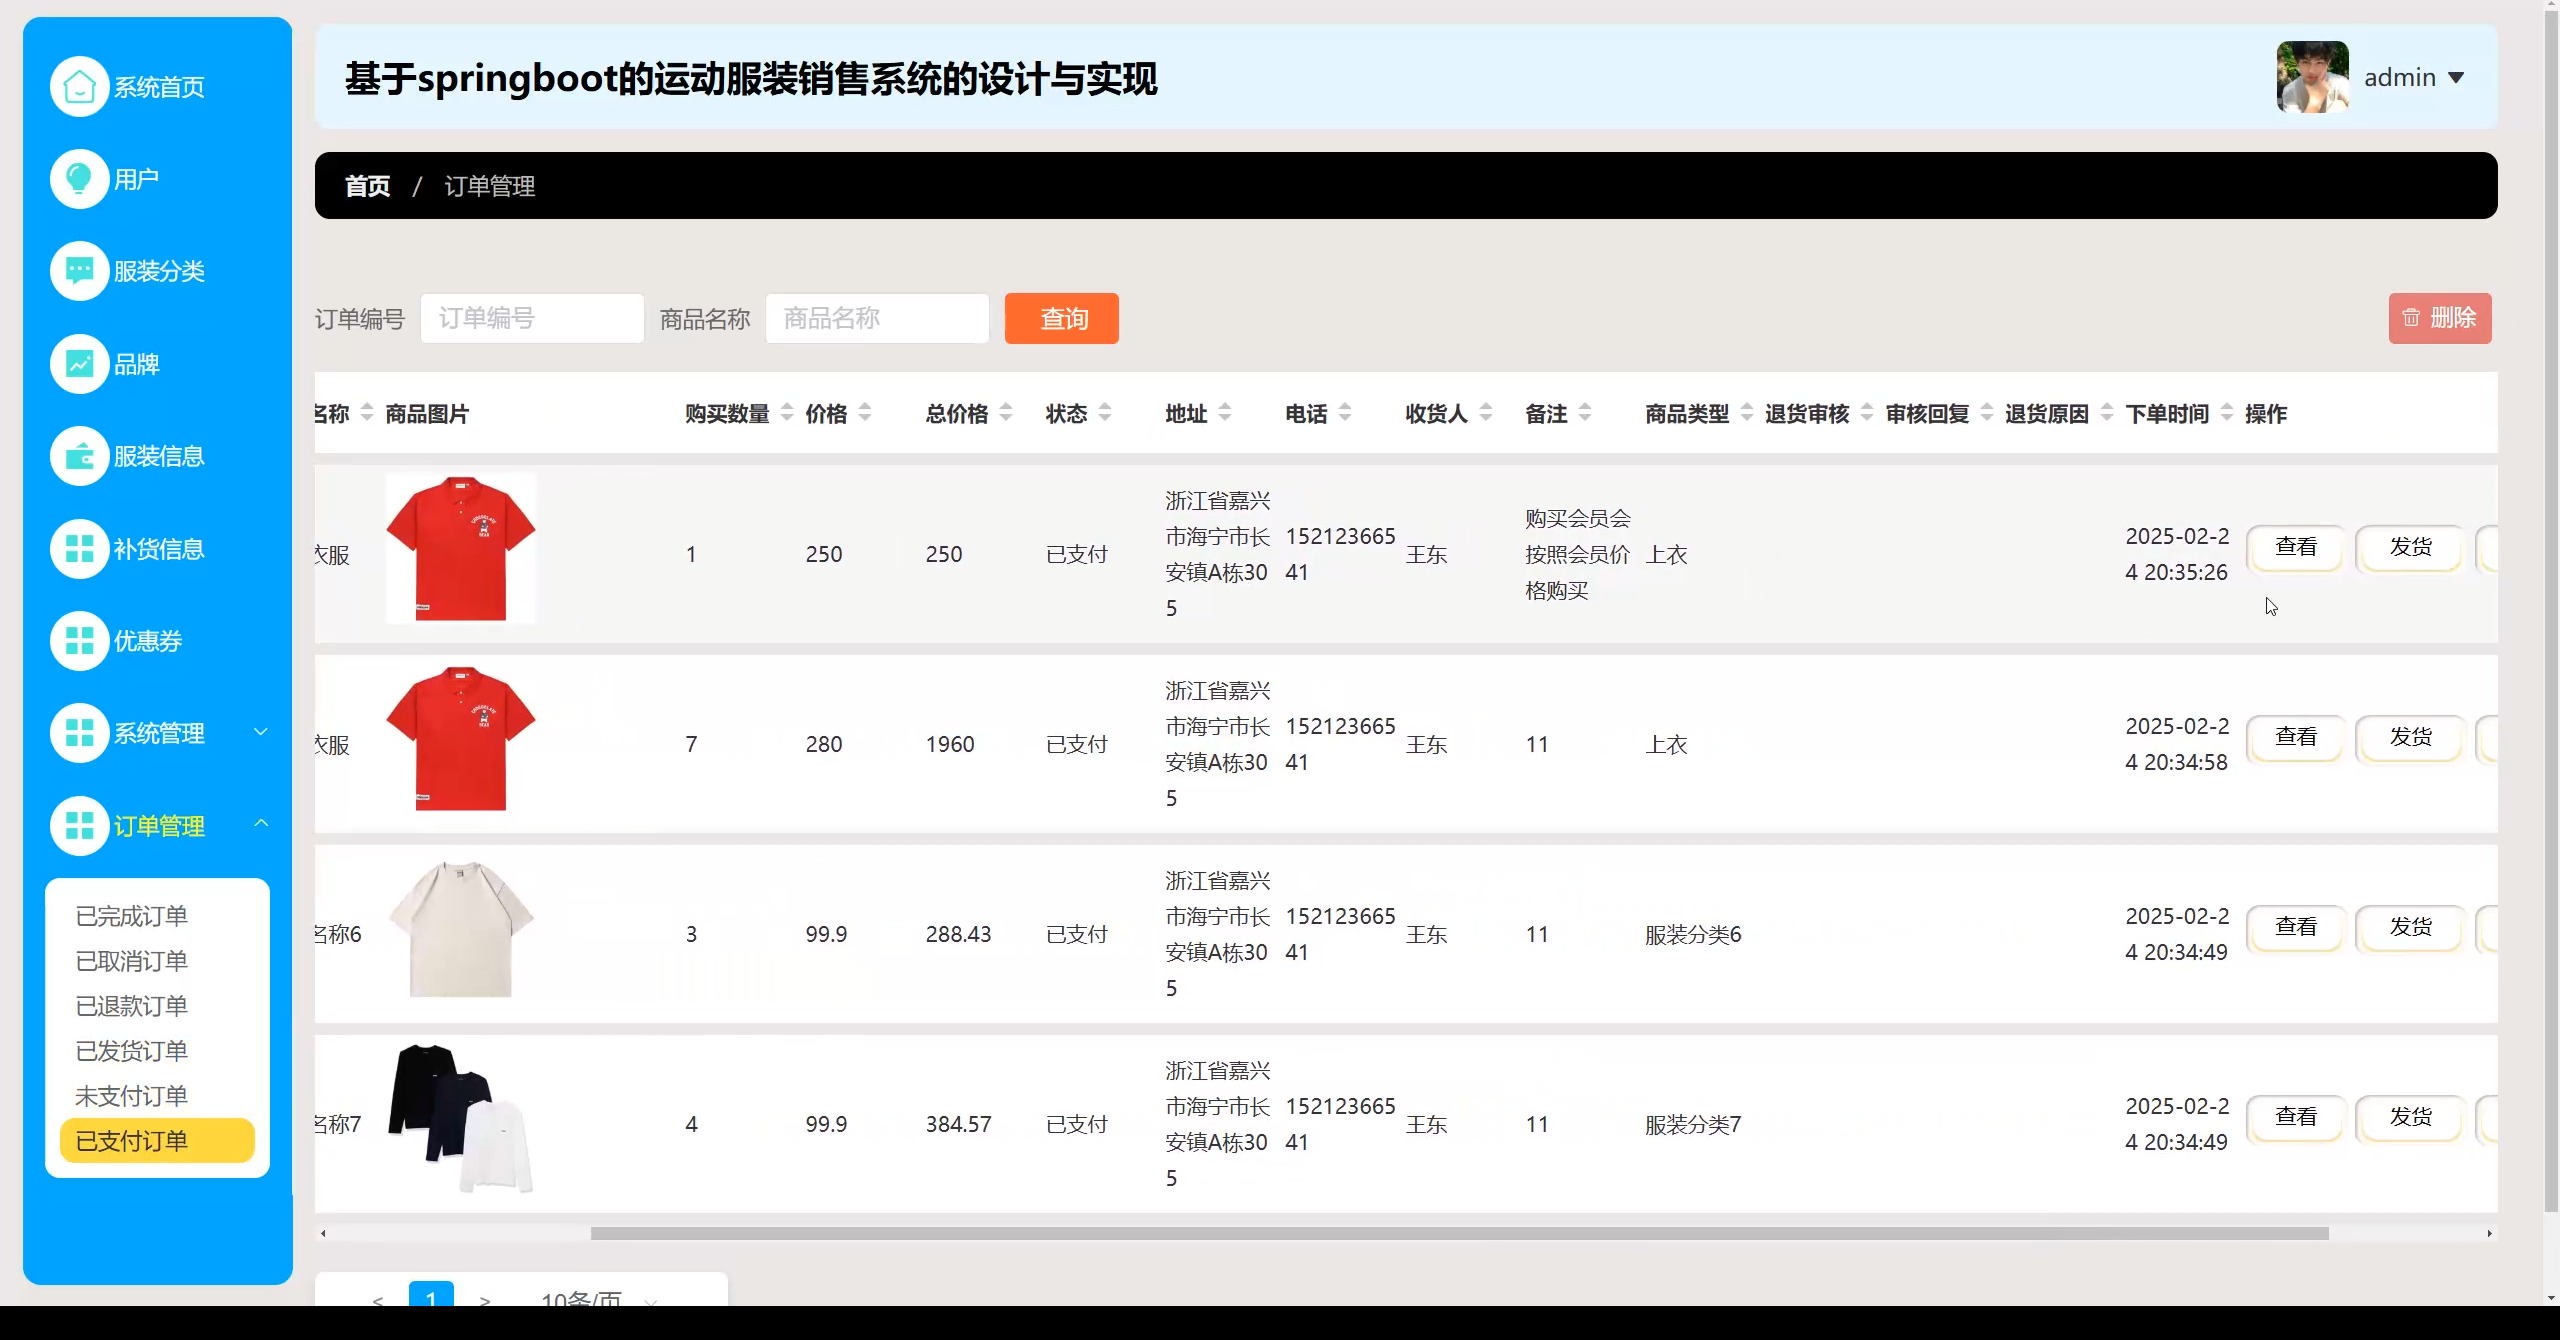Click the system home house icon
The height and width of the screenshot is (1340, 2560).
pyautogui.click(x=79, y=87)
